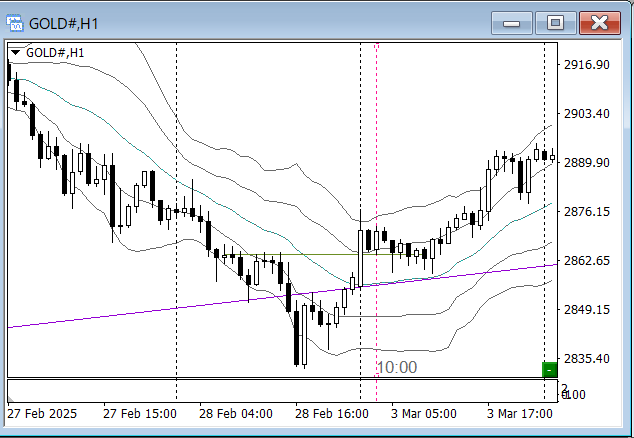Click the 10:00 label near pink line
This screenshot has height=438, width=634.
(x=397, y=367)
